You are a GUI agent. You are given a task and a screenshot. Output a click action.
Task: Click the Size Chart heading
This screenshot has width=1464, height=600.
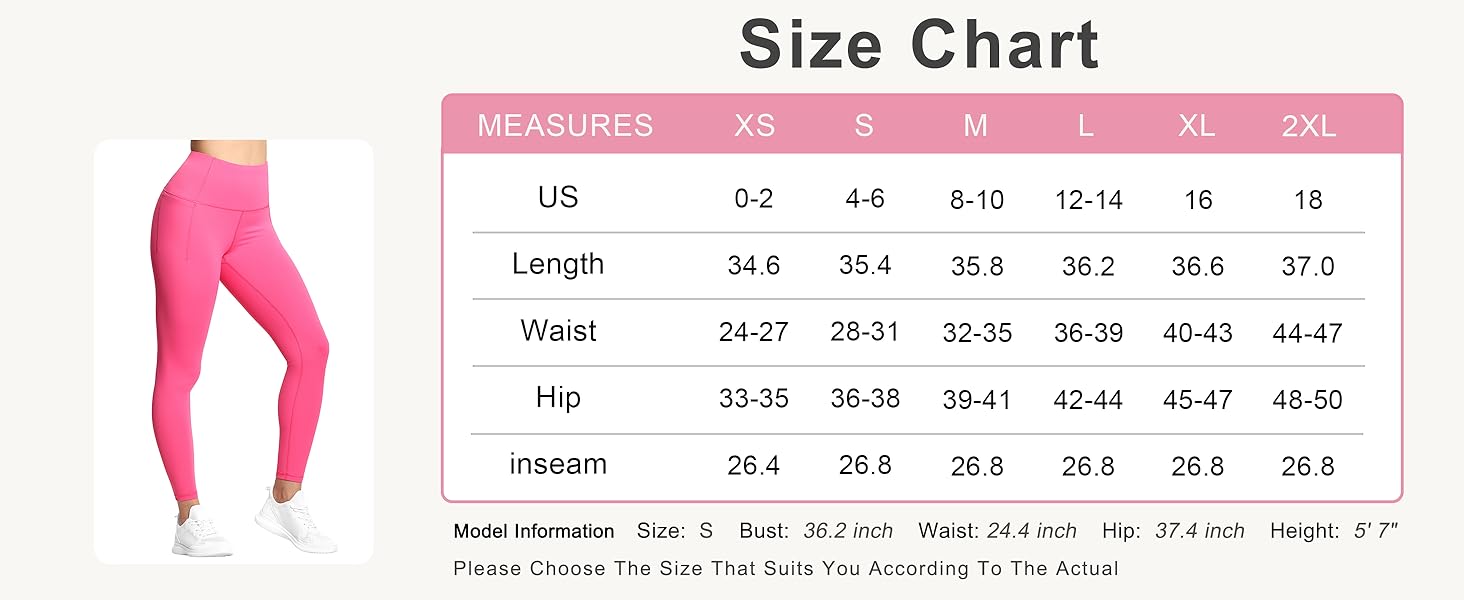click(x=919, y=44)
